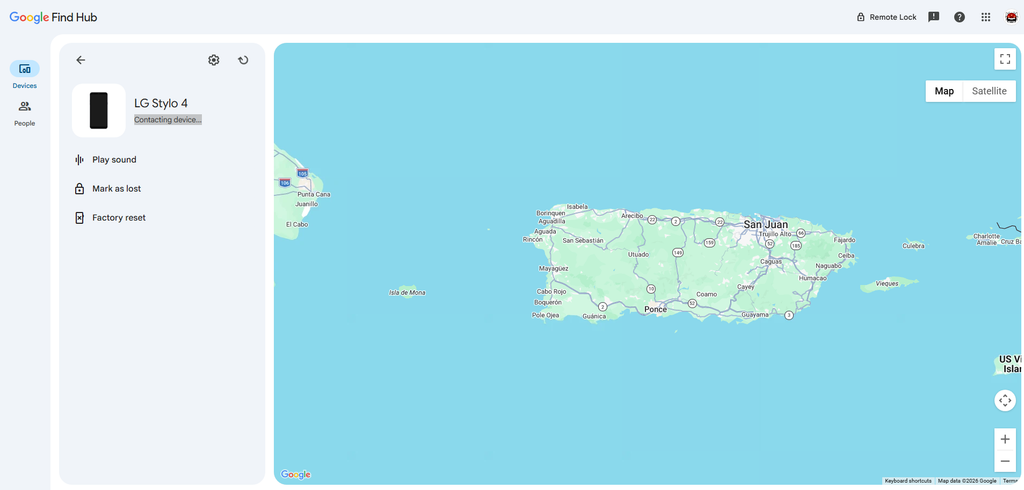Open the People sidebar section

(25, 113)
